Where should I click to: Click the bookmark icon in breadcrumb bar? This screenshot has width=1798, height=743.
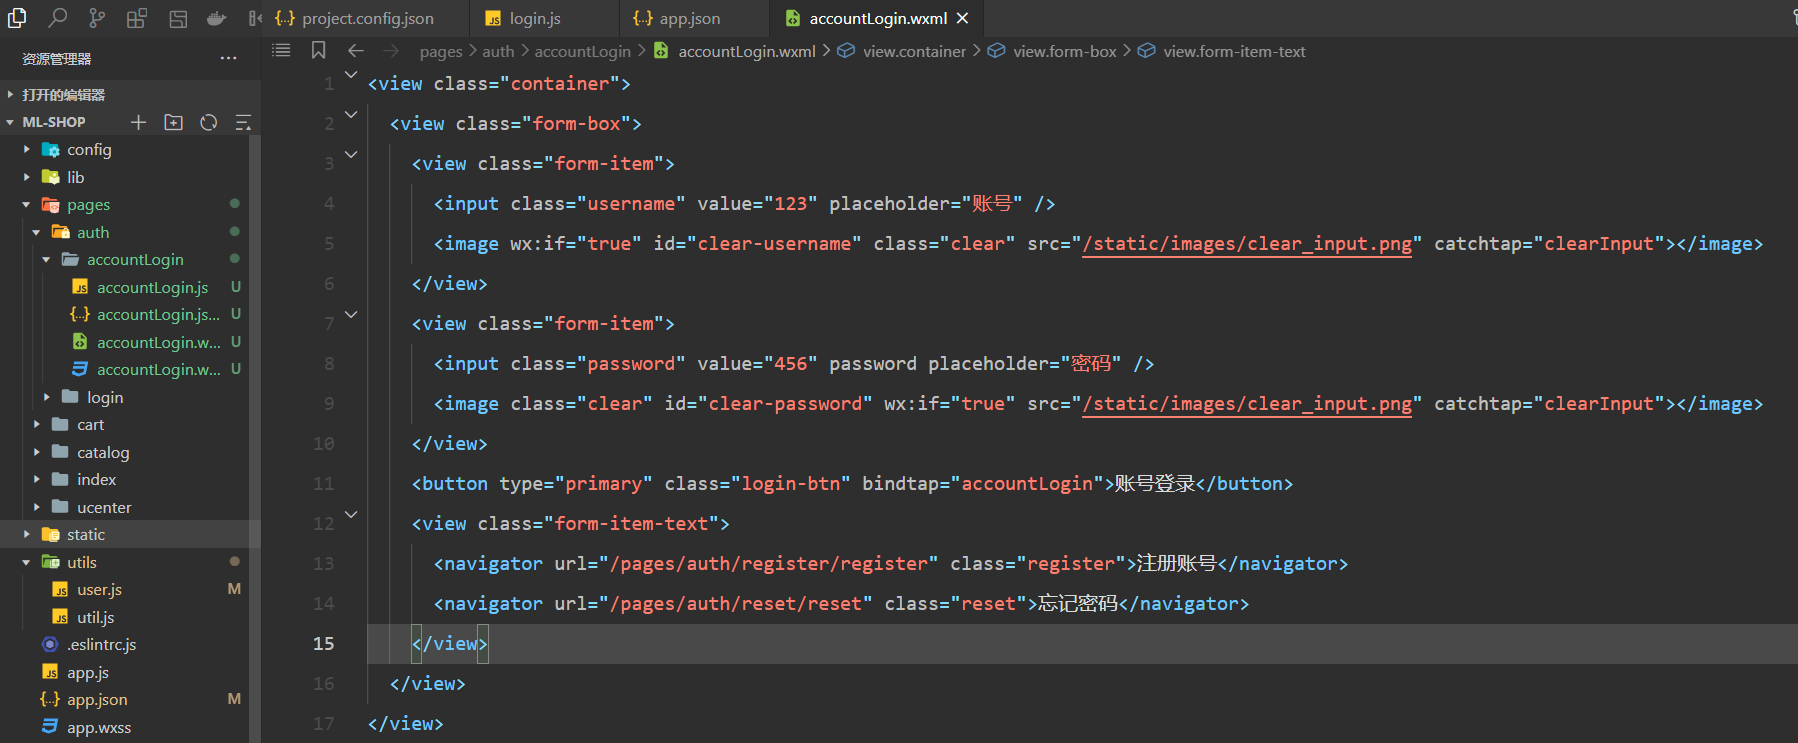pyautogui.click(x=318, y=50)
